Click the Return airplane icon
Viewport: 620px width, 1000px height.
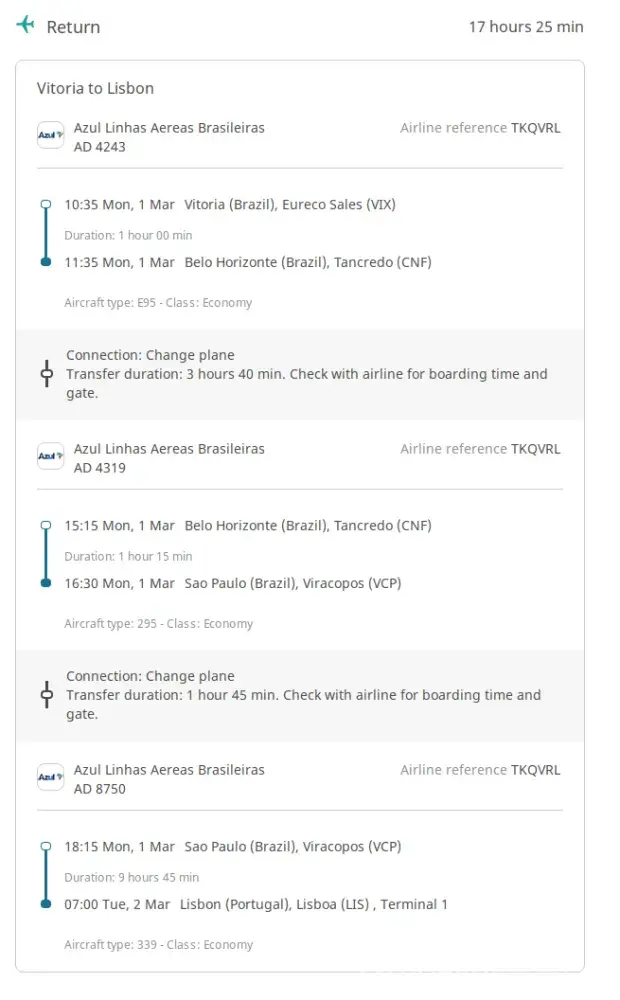point(25,25)
